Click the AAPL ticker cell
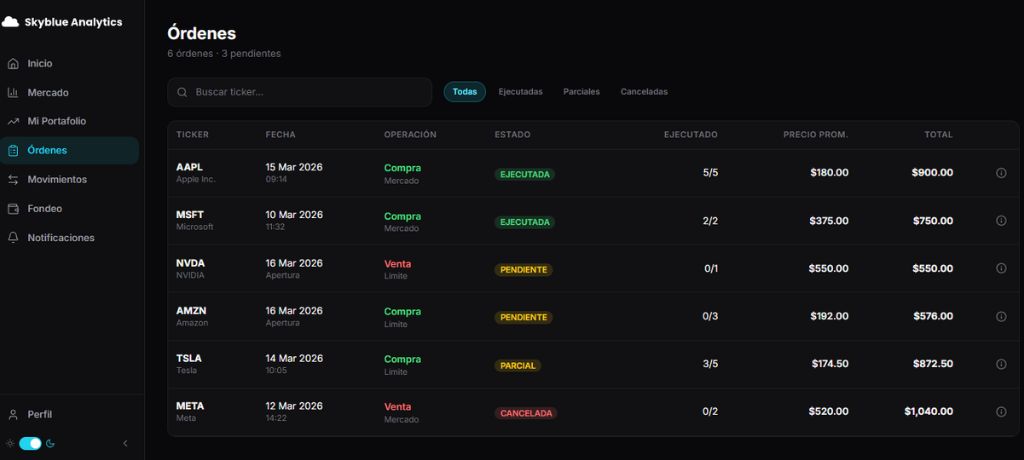Screen dimensions: 1024x460 (196, 172)
